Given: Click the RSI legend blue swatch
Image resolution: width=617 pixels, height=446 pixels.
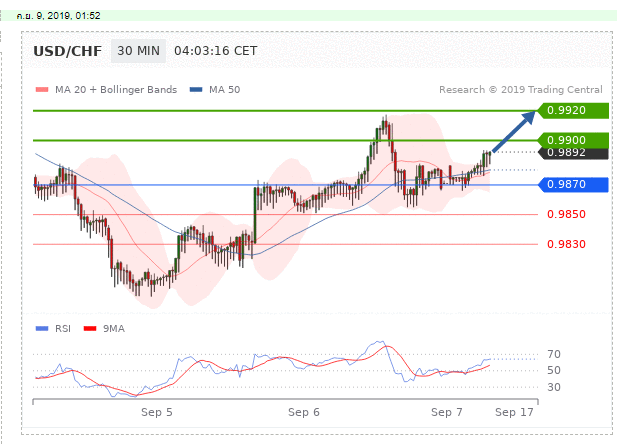Looking at the screenshot, I should (42, 328).
